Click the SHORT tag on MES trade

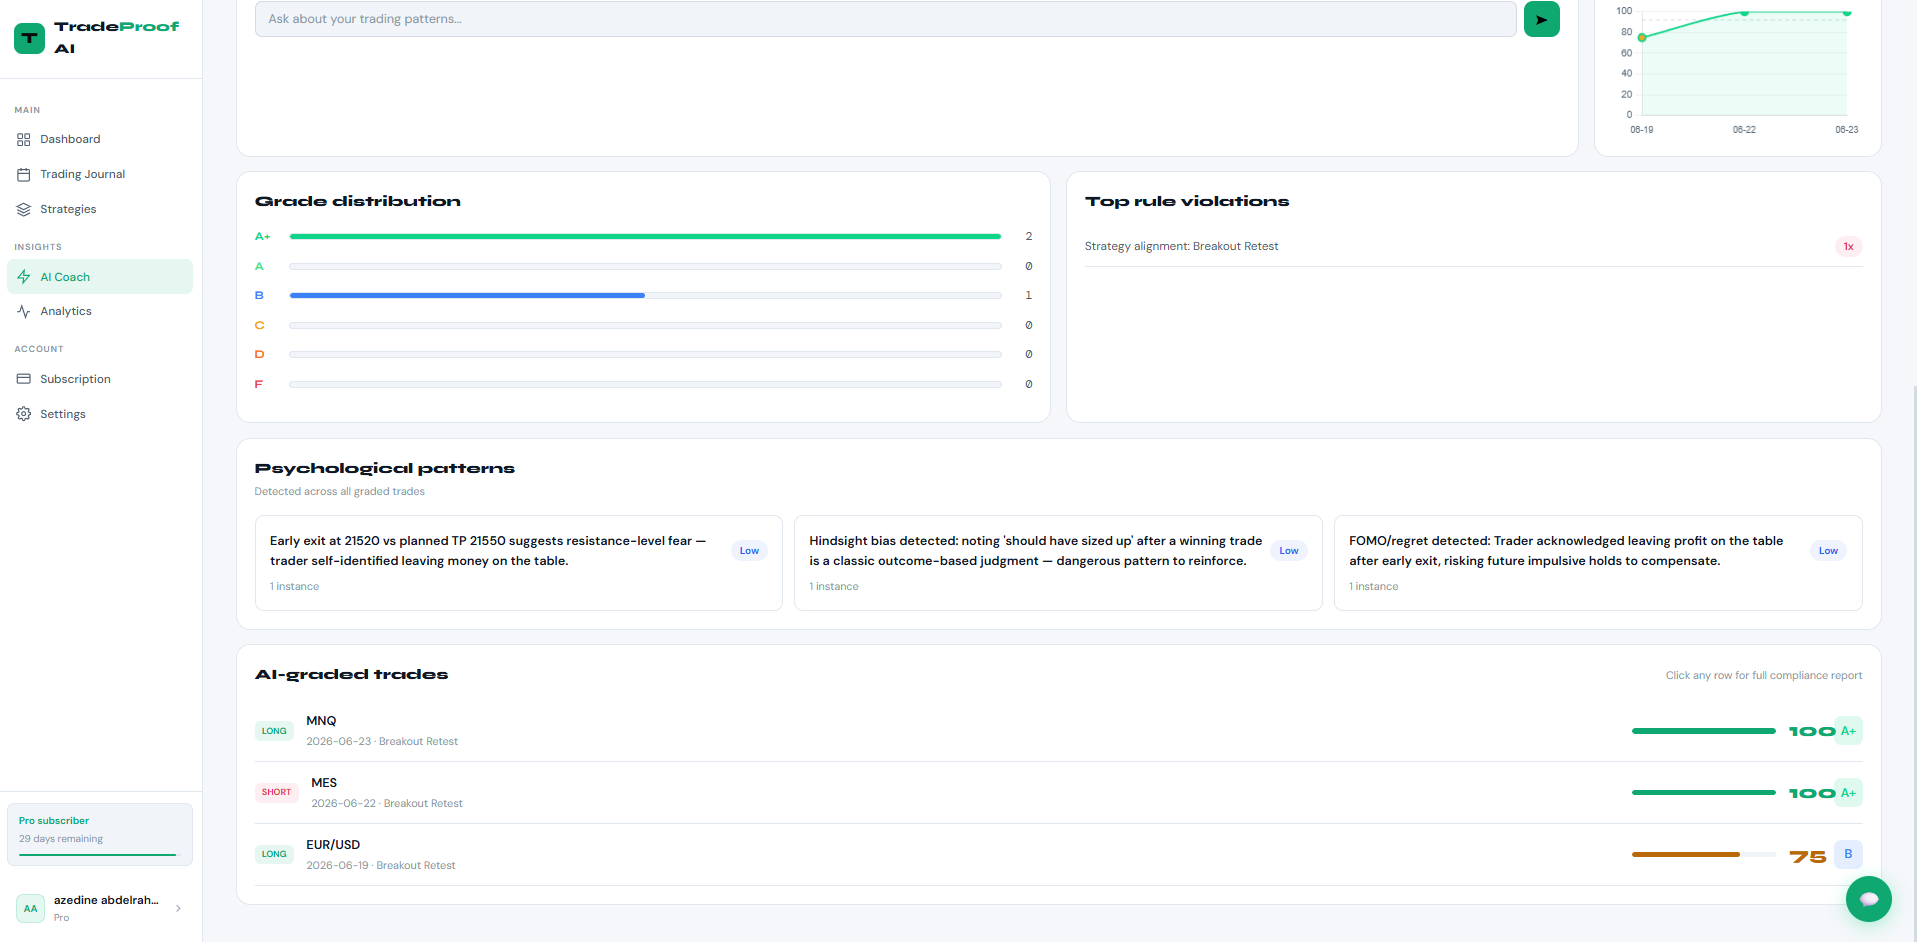(x=276, y=793)
